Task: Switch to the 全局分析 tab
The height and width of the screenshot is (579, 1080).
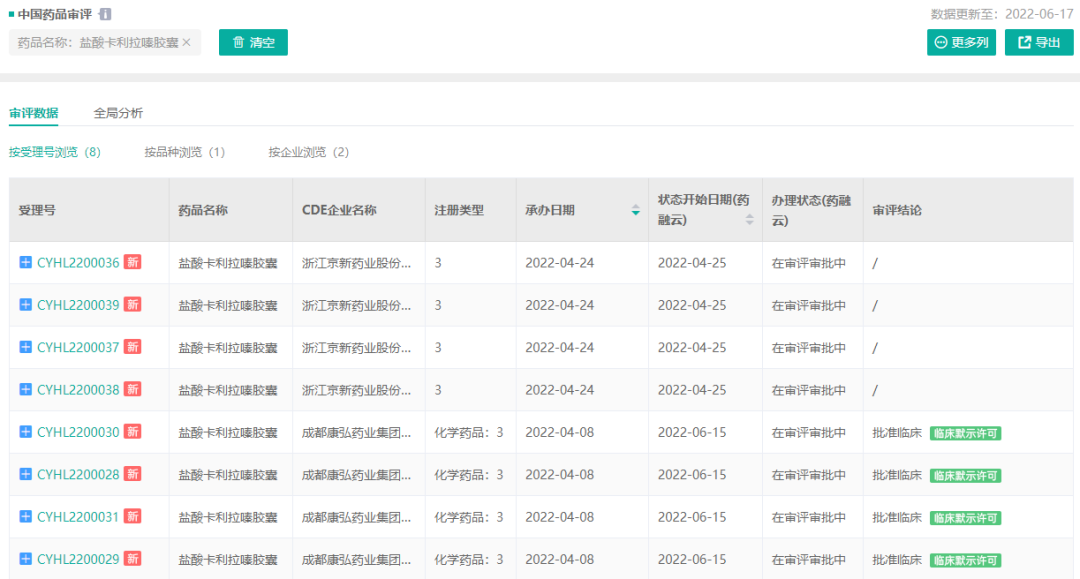Action: click(x=118, y=113)
